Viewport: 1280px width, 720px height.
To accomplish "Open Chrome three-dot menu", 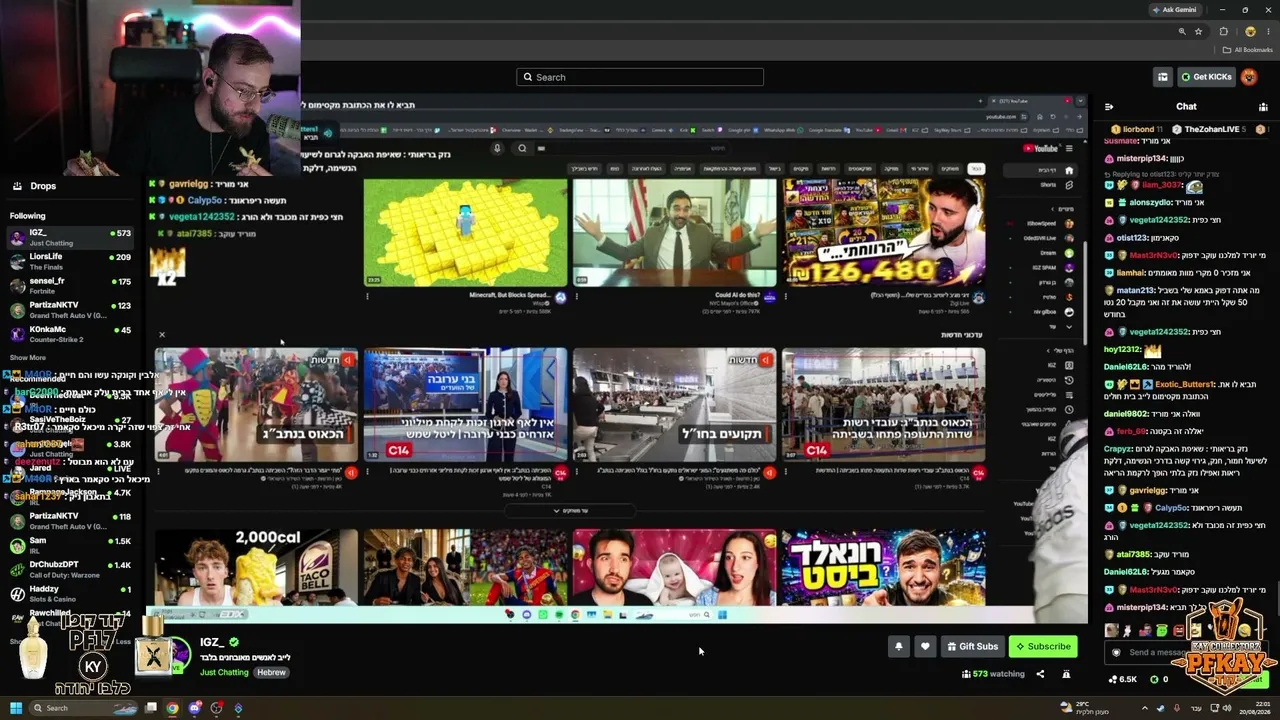I will click(x=1268, y=31).
